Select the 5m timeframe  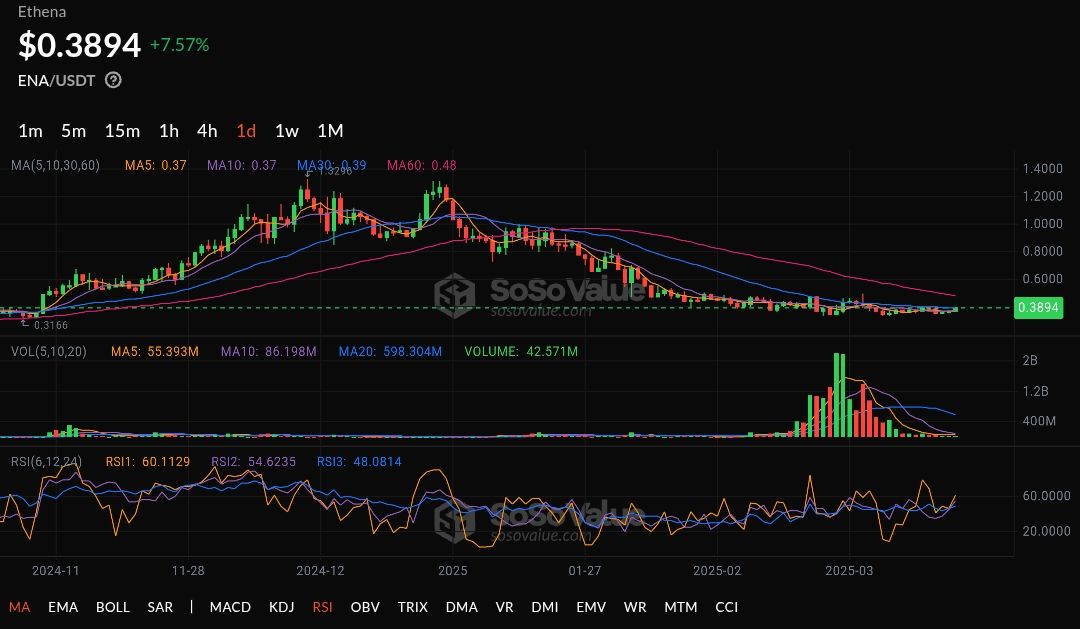coord(74,131)
